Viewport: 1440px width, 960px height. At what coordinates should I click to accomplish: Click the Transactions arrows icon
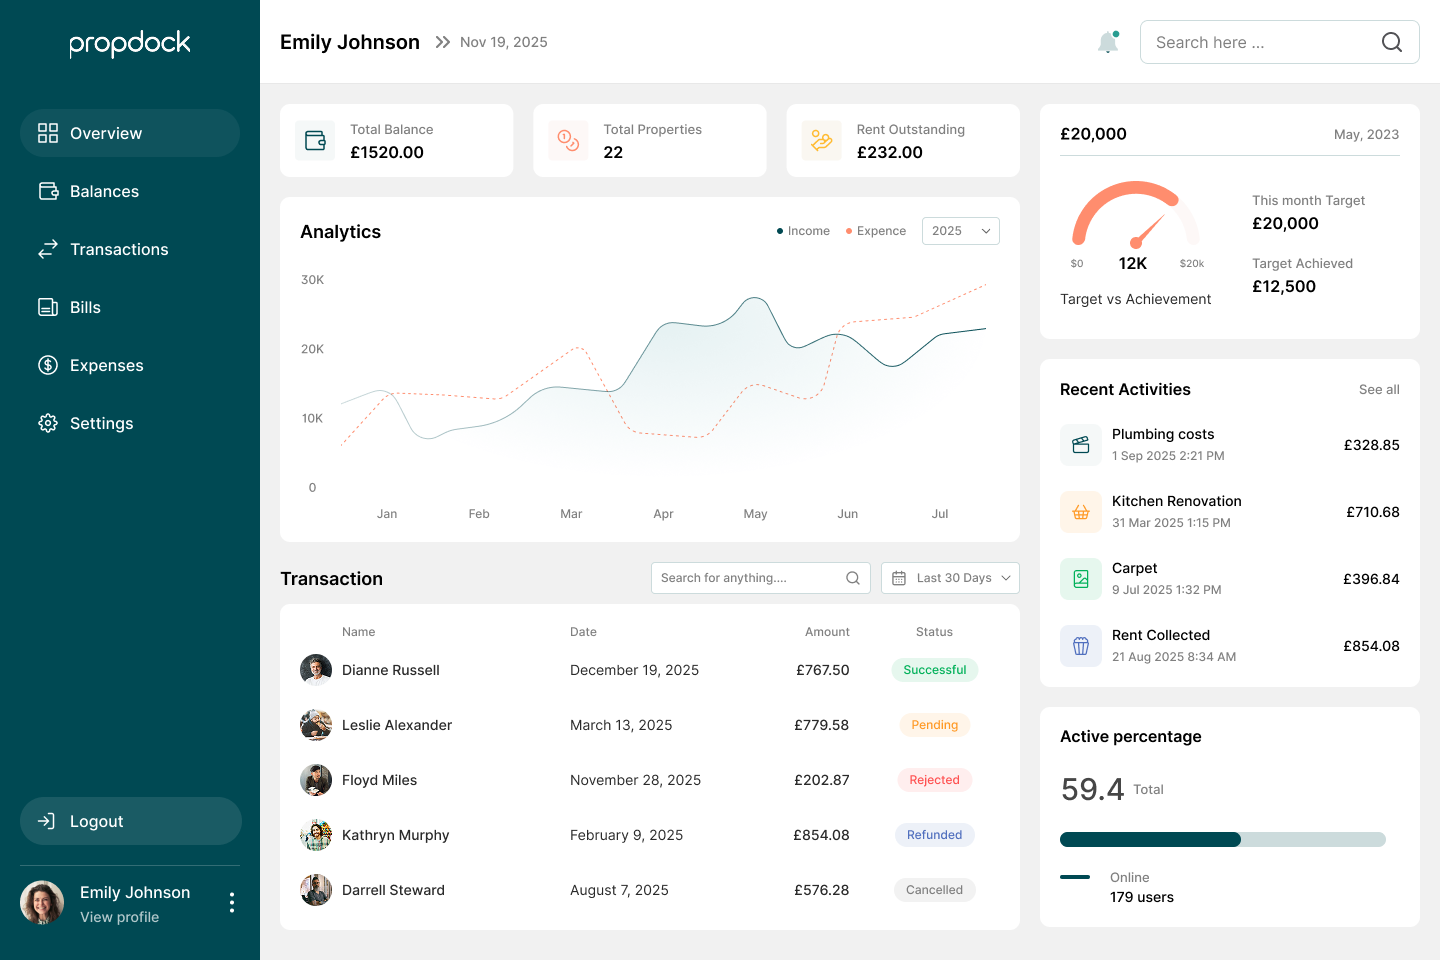click(48, 248)
